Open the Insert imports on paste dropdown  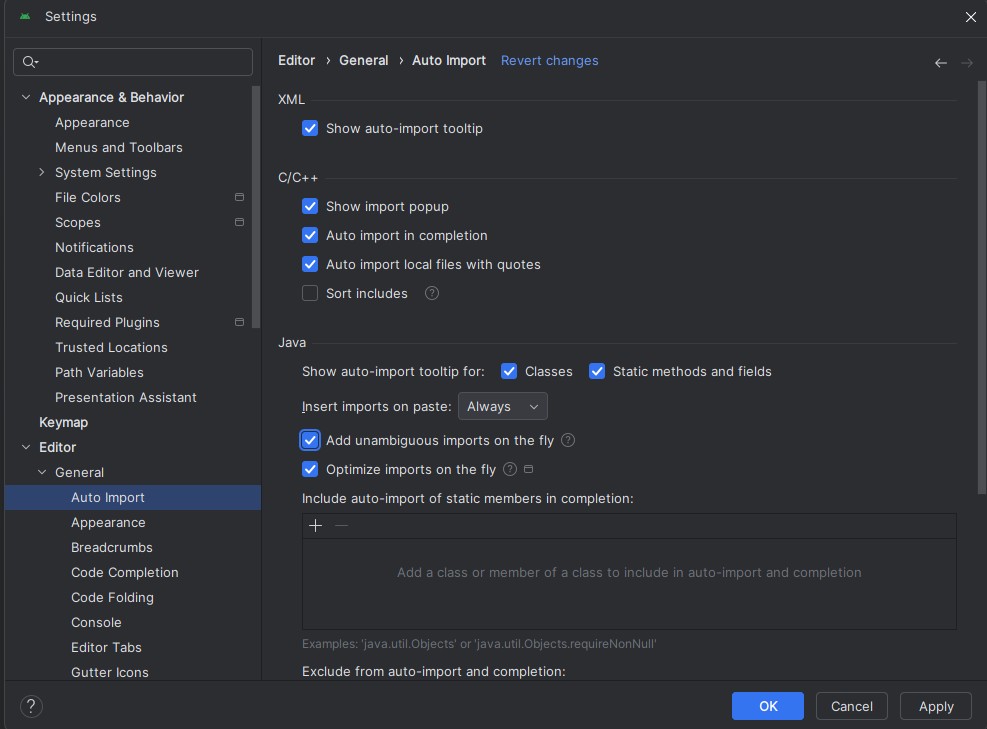(x=502, y=407)
